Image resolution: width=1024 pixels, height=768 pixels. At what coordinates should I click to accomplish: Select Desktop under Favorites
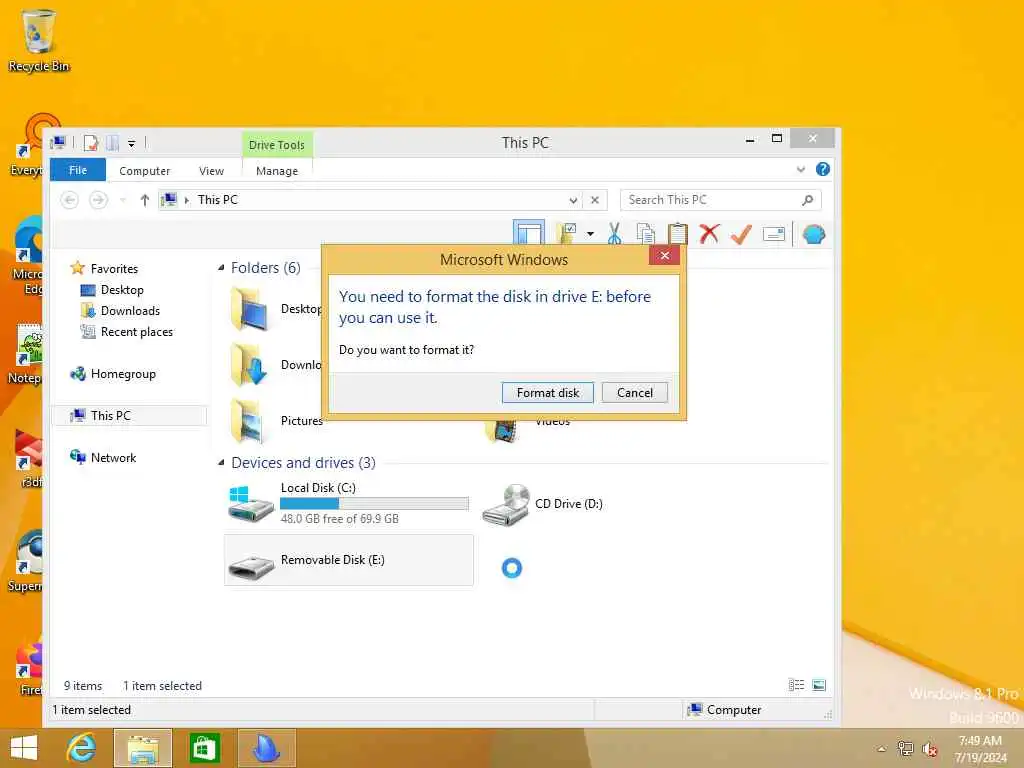click(121, 289)
